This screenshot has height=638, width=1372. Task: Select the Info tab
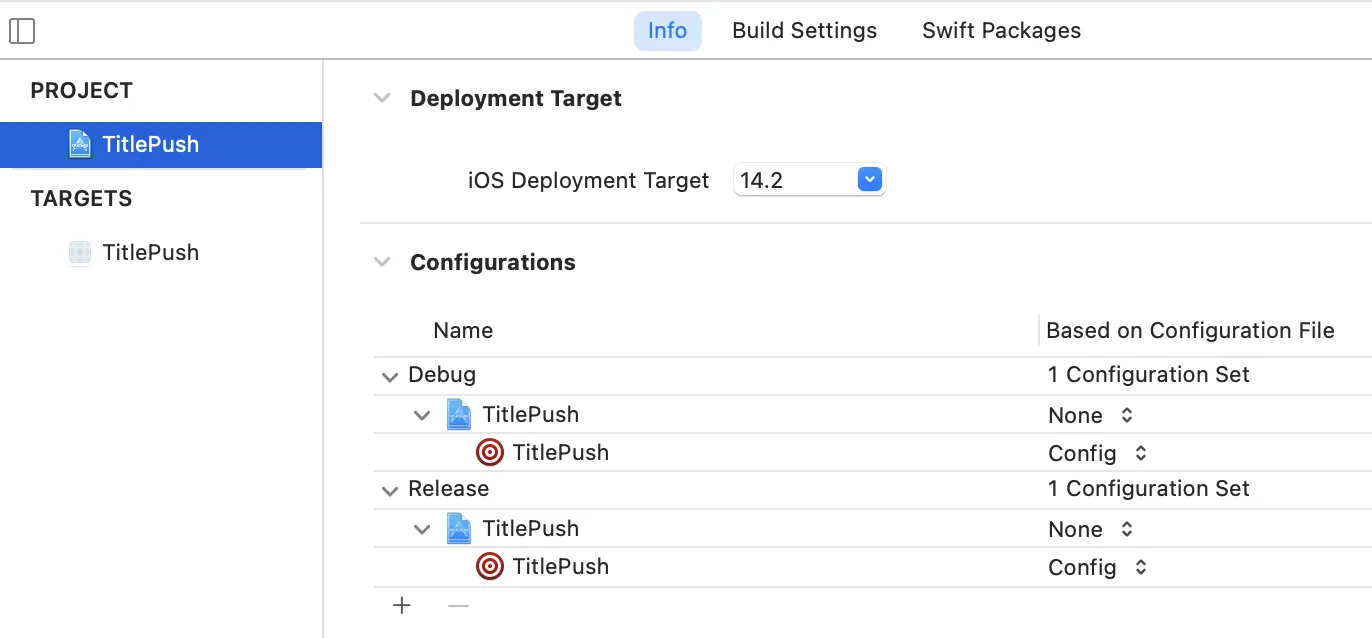(x=667, y=31)
